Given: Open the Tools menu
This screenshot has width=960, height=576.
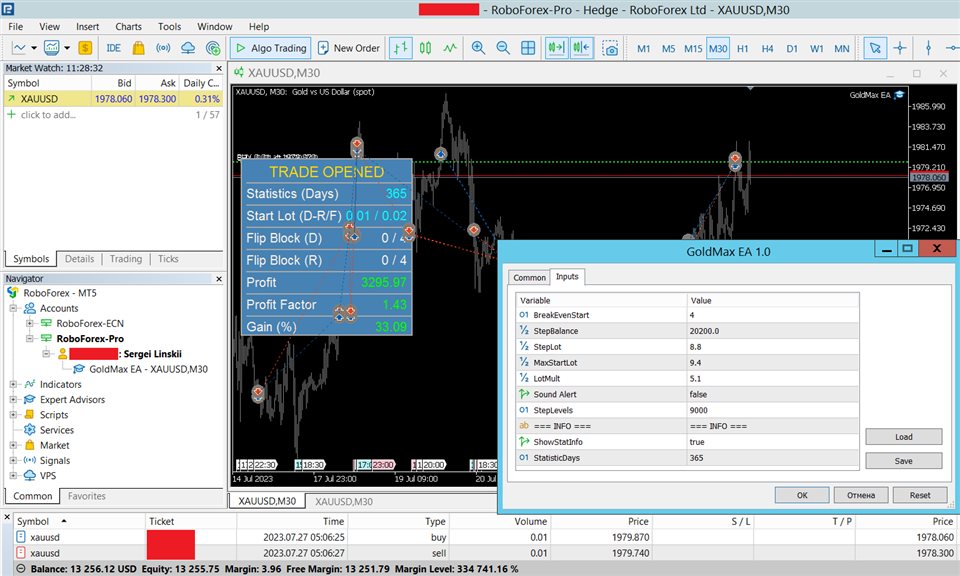Looking at the screenshot, I should pyautogui.click(x=170, y=26).
